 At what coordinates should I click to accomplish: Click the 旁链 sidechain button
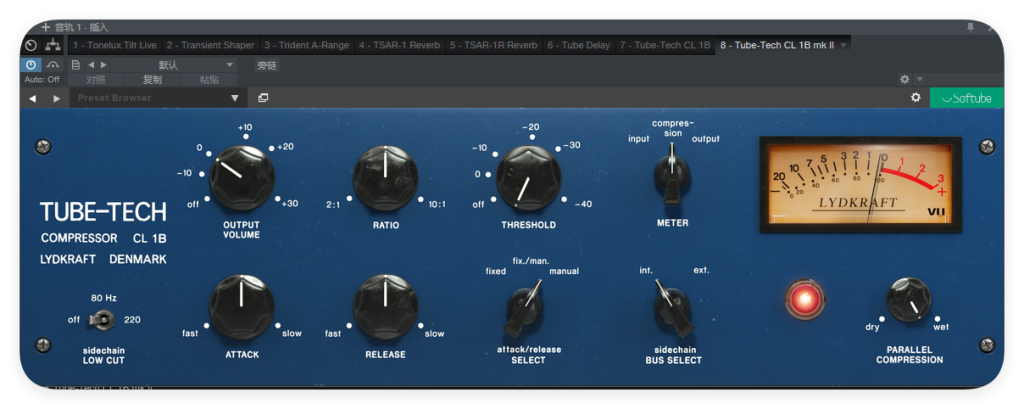(x=266, y=65)
